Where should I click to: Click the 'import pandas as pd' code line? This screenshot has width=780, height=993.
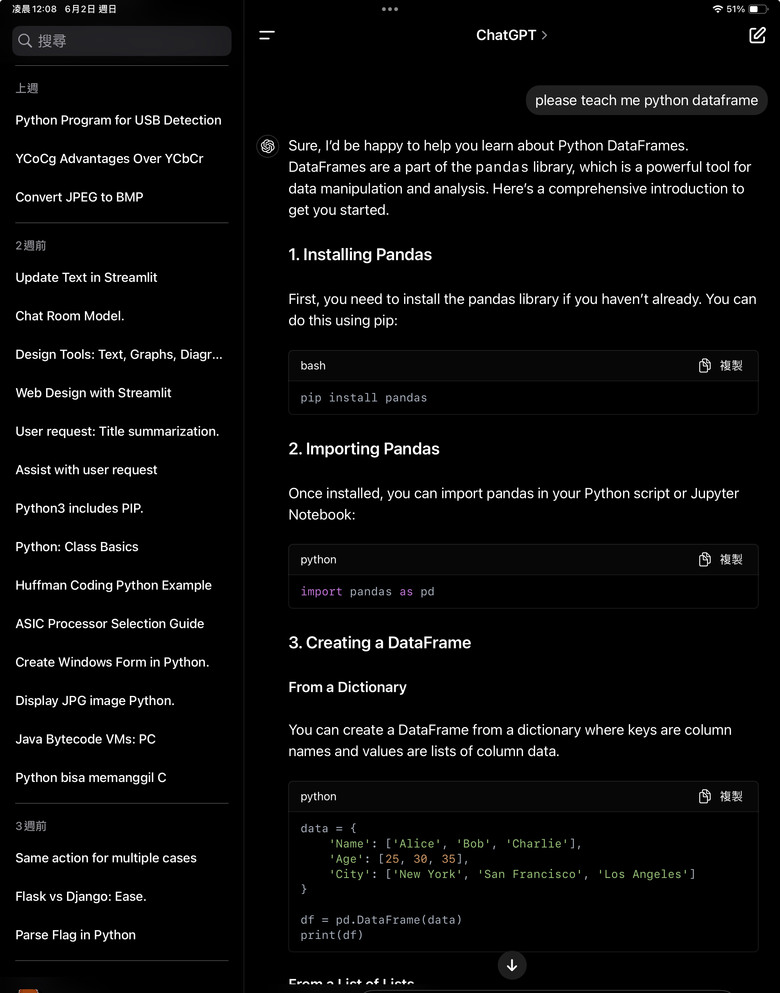coord(367,591)
